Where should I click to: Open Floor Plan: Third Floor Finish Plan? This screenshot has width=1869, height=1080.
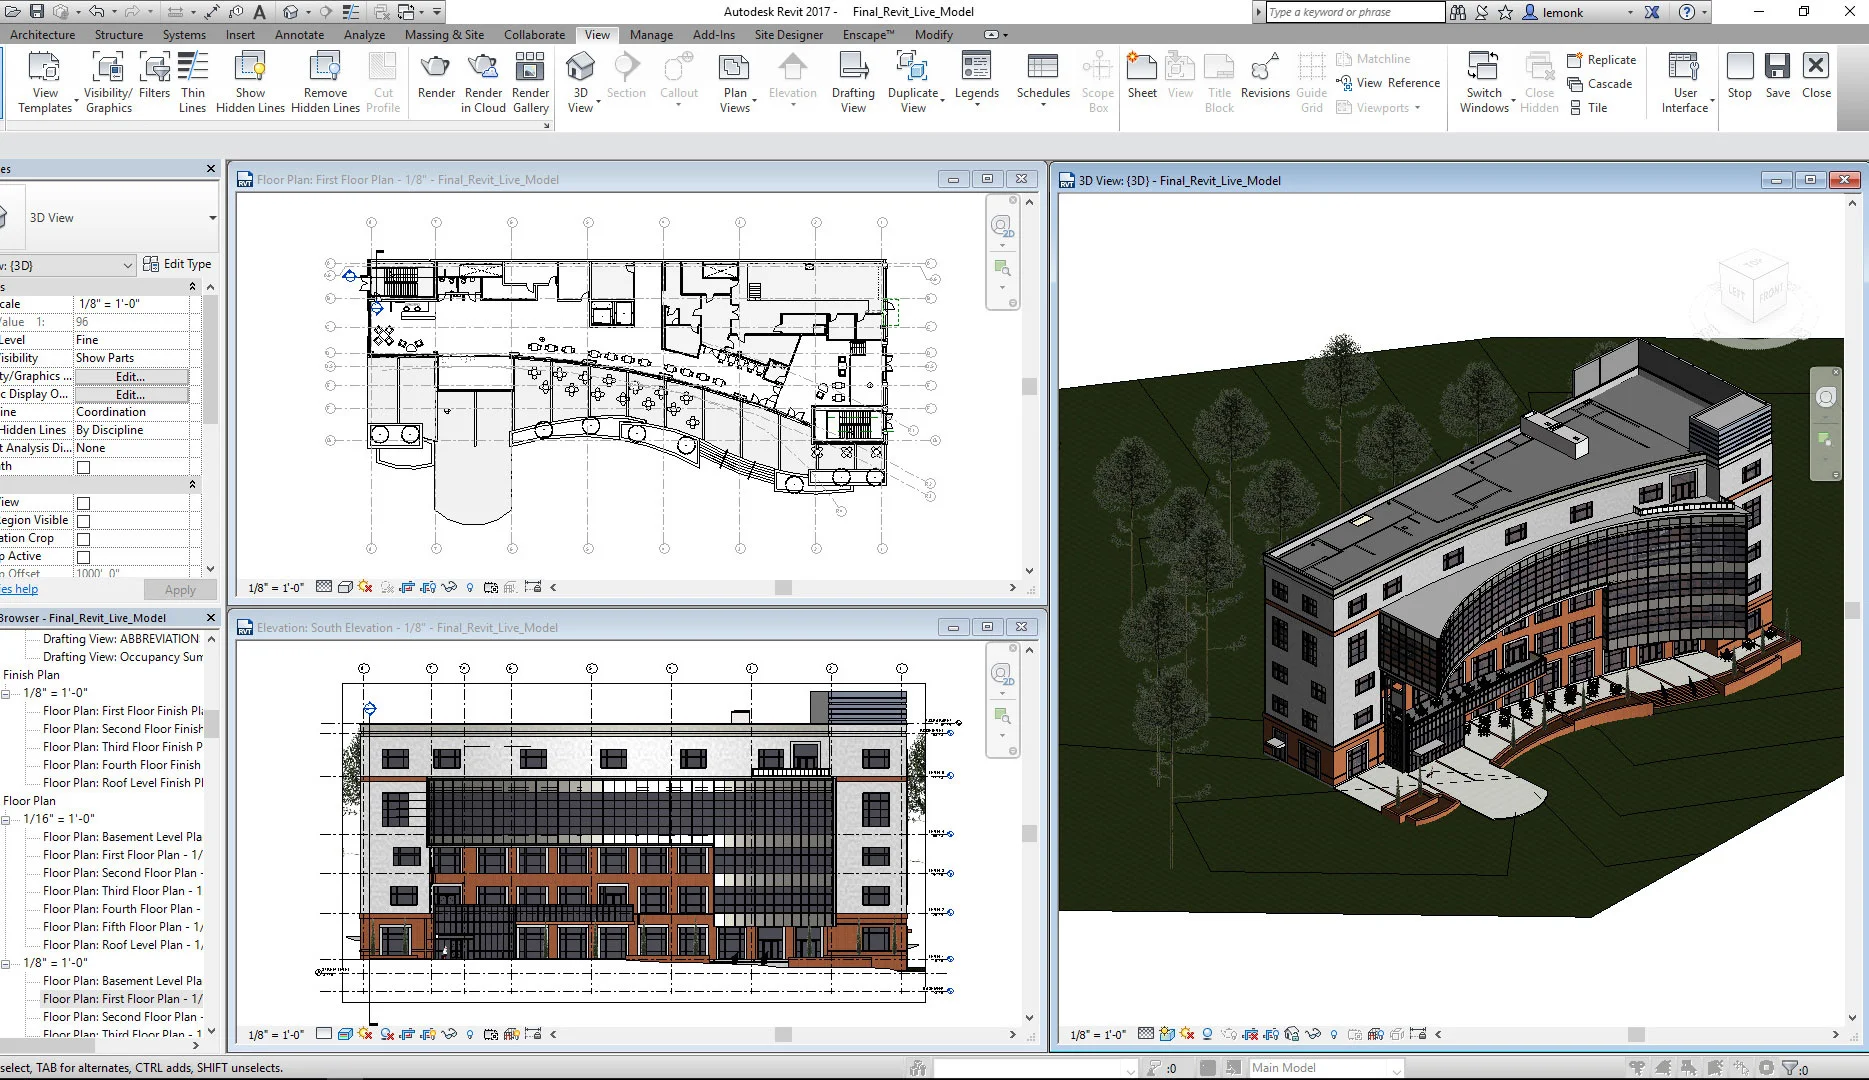point(122,747)
